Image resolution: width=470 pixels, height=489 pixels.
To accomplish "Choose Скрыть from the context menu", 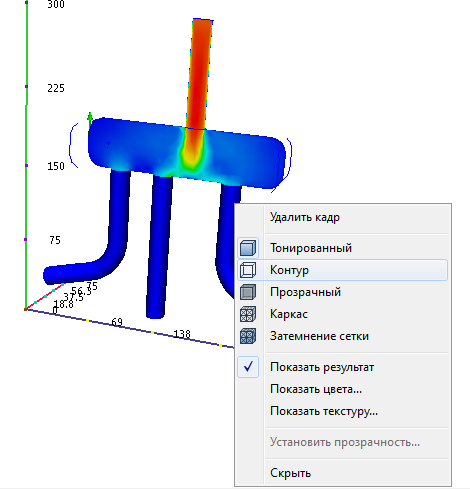I will (290, 473).
